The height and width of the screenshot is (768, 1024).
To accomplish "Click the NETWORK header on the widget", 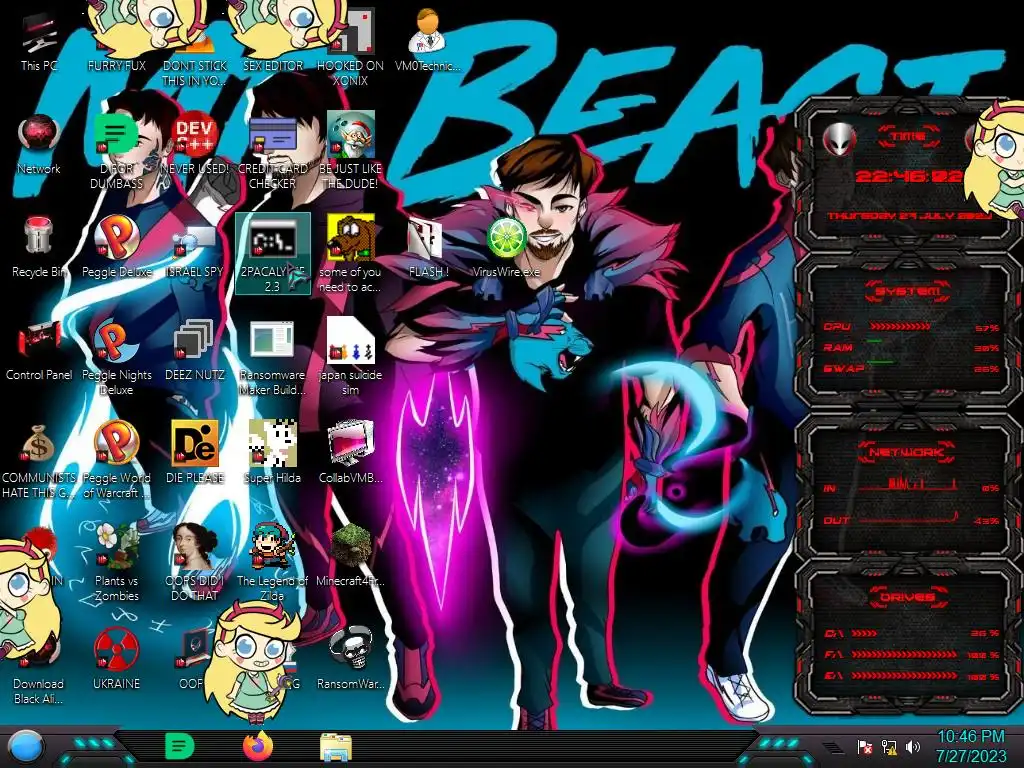I will click(908, 452).
